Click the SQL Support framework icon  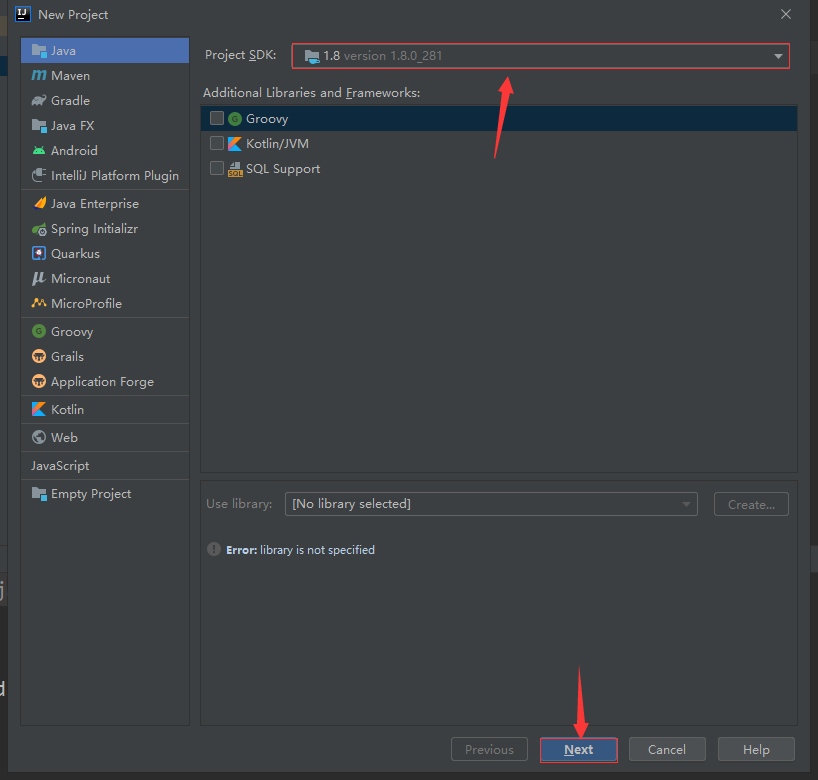(x=235, y=169)
